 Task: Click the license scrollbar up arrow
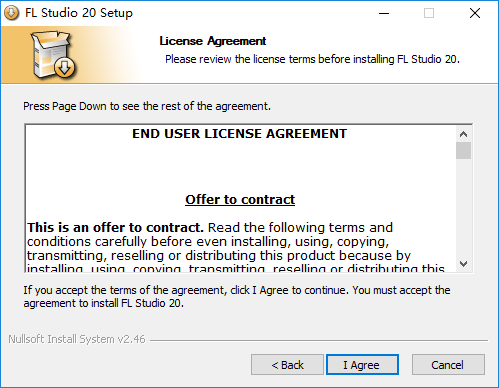click(463, 134)
